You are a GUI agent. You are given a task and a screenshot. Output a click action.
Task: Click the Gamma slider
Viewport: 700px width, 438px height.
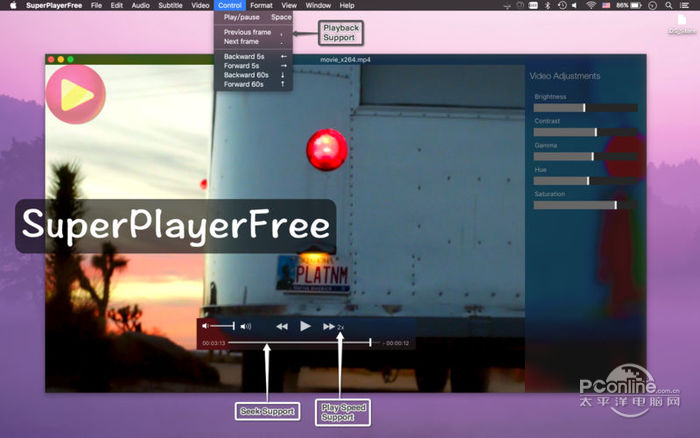coord(585,156)
